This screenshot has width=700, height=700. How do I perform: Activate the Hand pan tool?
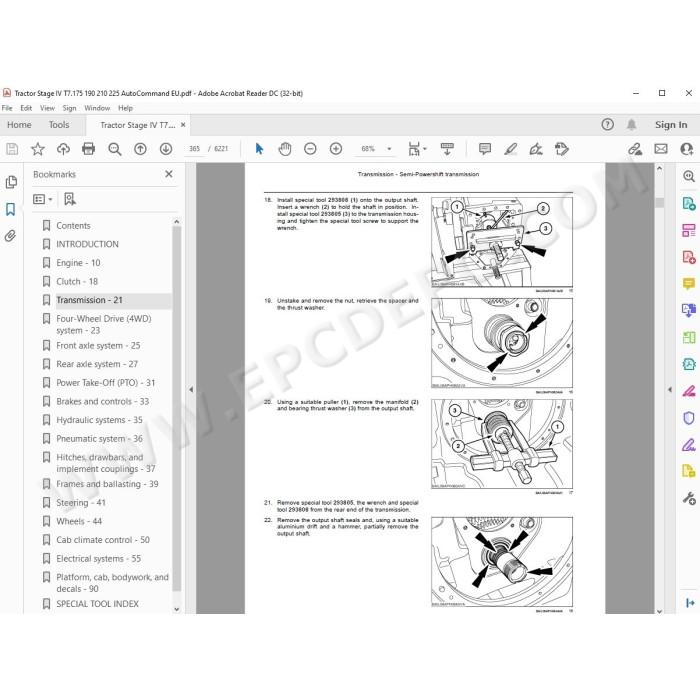(x=284, y=149)
